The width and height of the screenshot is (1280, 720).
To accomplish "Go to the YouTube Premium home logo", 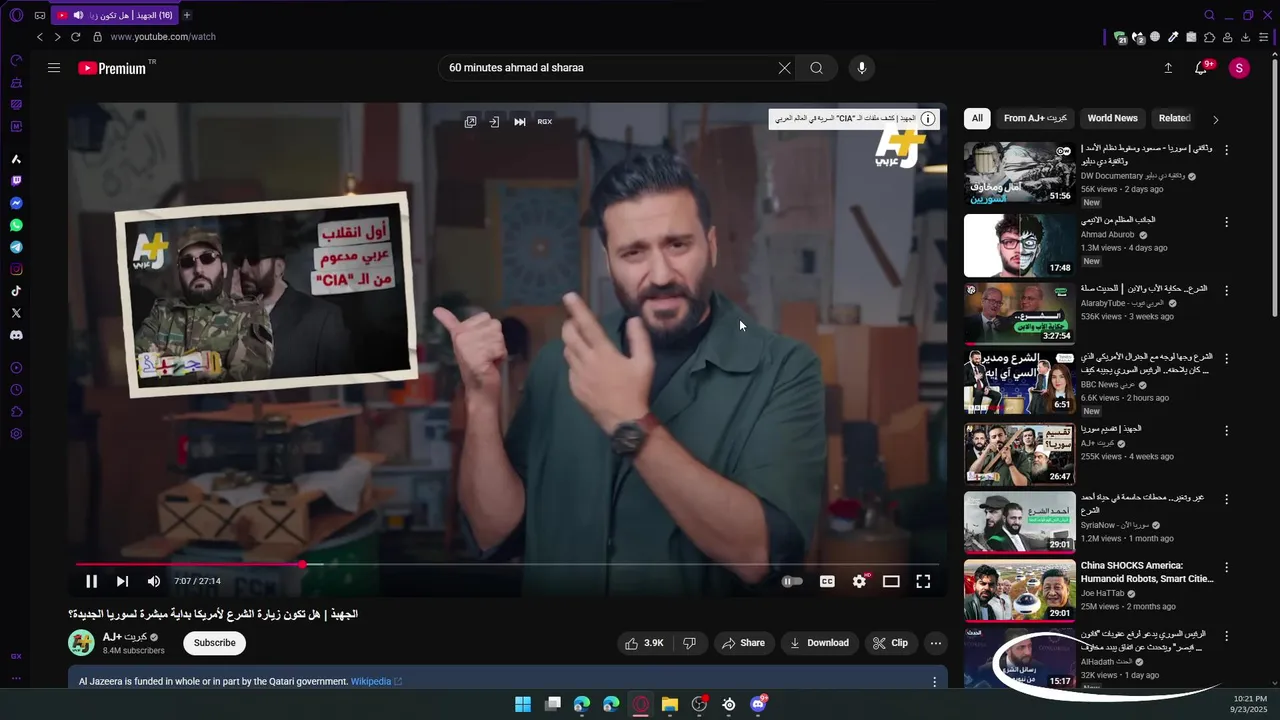I will 112,68.
